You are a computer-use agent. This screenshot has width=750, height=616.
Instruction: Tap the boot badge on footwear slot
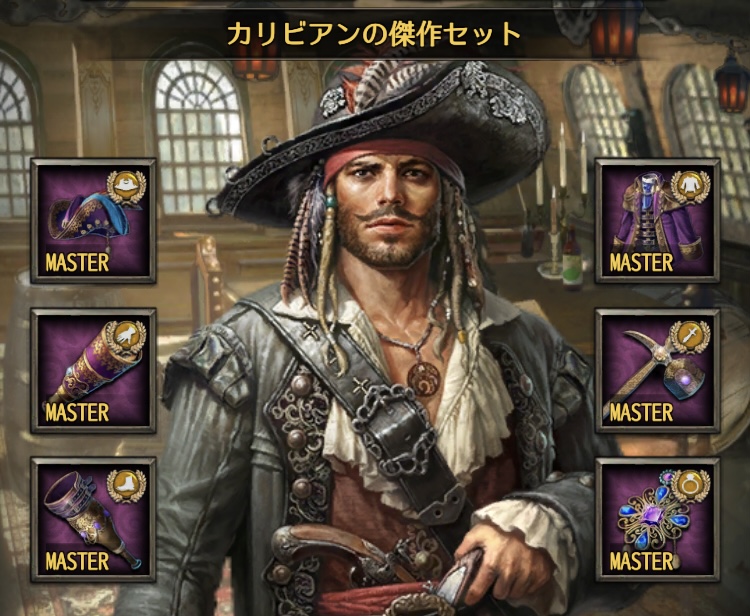[126, 486]
